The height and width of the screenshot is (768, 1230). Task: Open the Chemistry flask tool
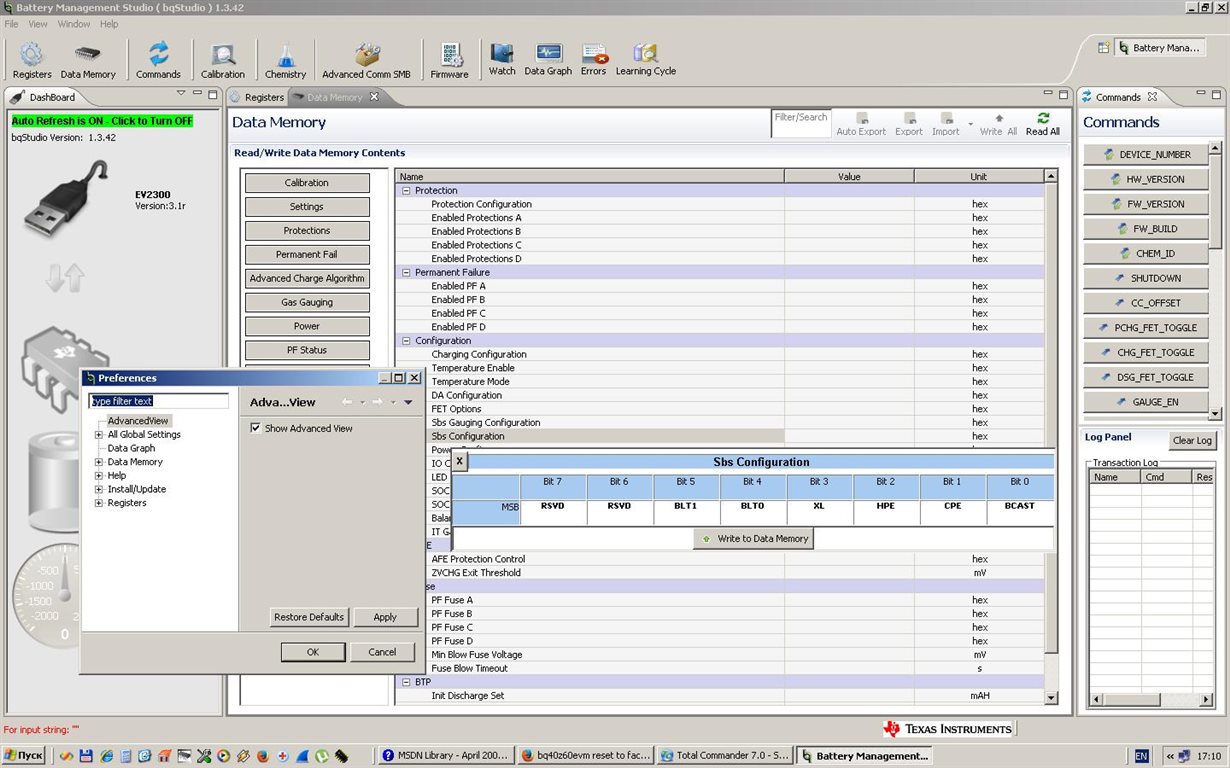[x=285, y=60]
